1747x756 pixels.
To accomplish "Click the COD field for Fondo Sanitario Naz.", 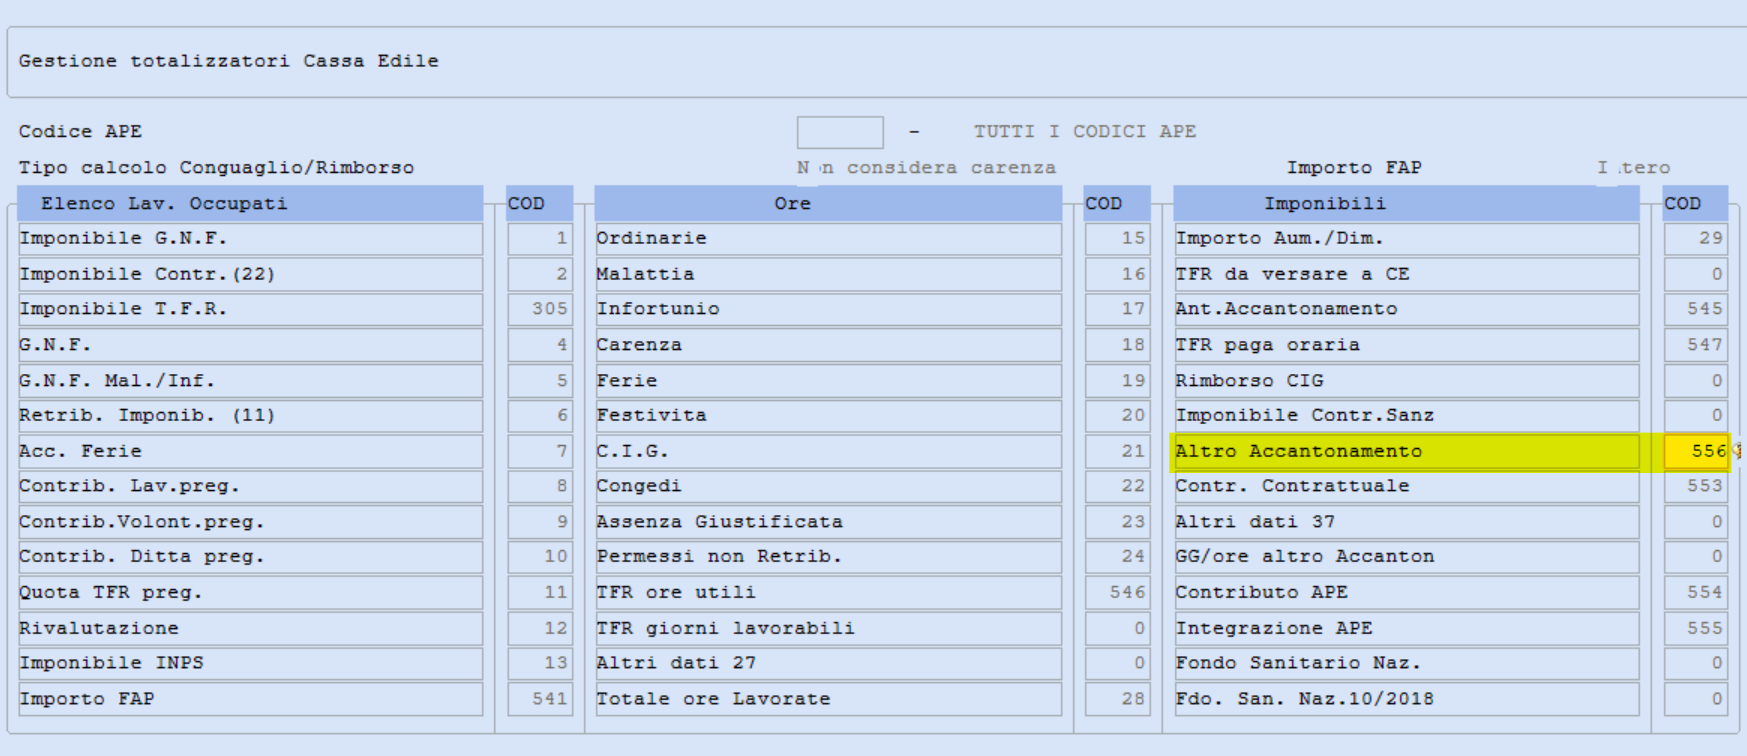I will pyautogui.click(x=1696, y=663).
